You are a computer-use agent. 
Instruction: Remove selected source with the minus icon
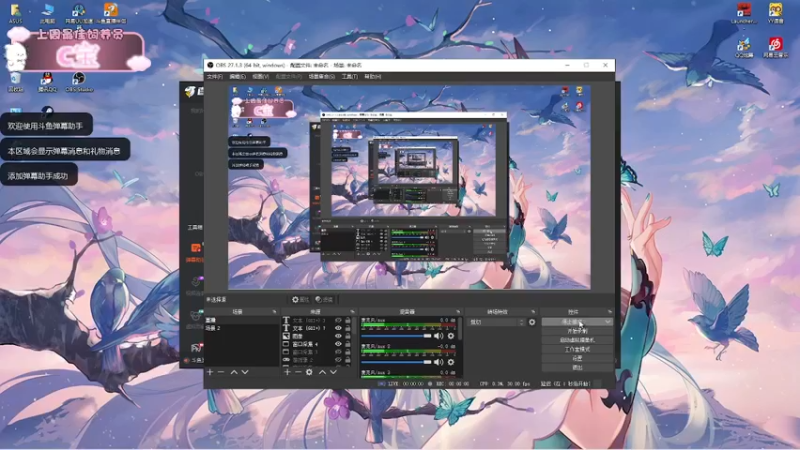click(298, 372)
